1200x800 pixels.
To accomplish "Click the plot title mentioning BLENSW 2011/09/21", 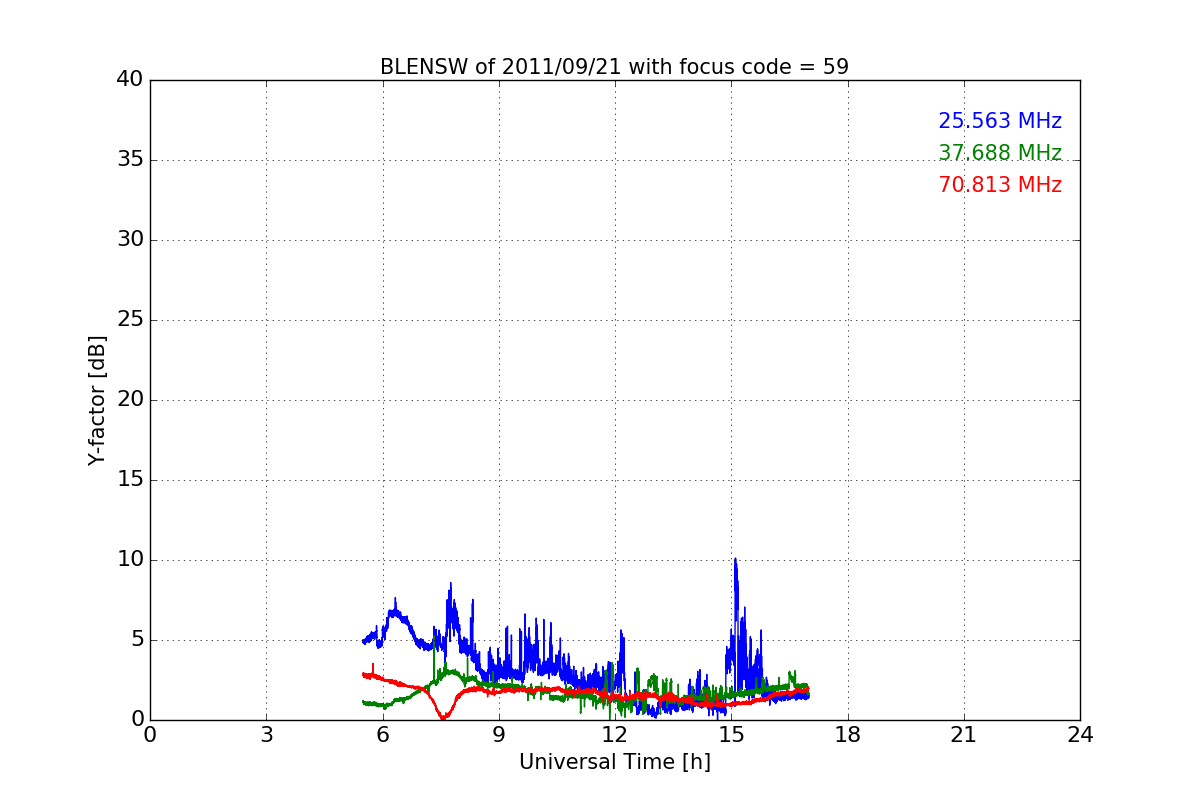I will click(x=614, y=67).
